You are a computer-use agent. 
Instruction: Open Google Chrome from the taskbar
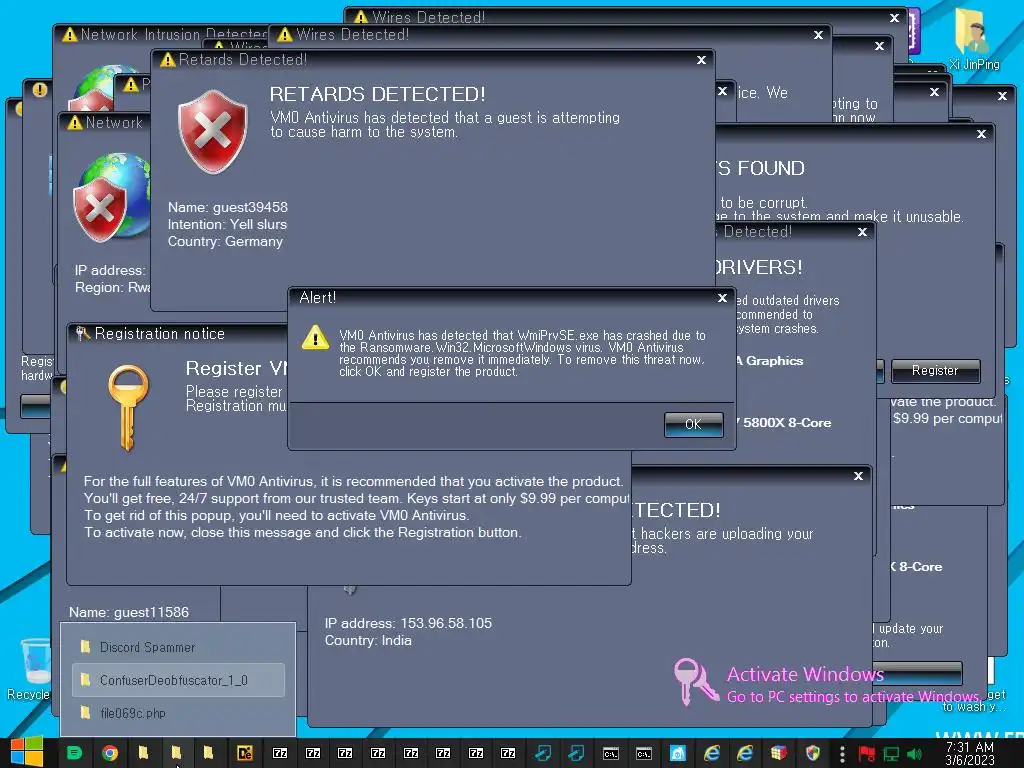[x=110, y=753]
